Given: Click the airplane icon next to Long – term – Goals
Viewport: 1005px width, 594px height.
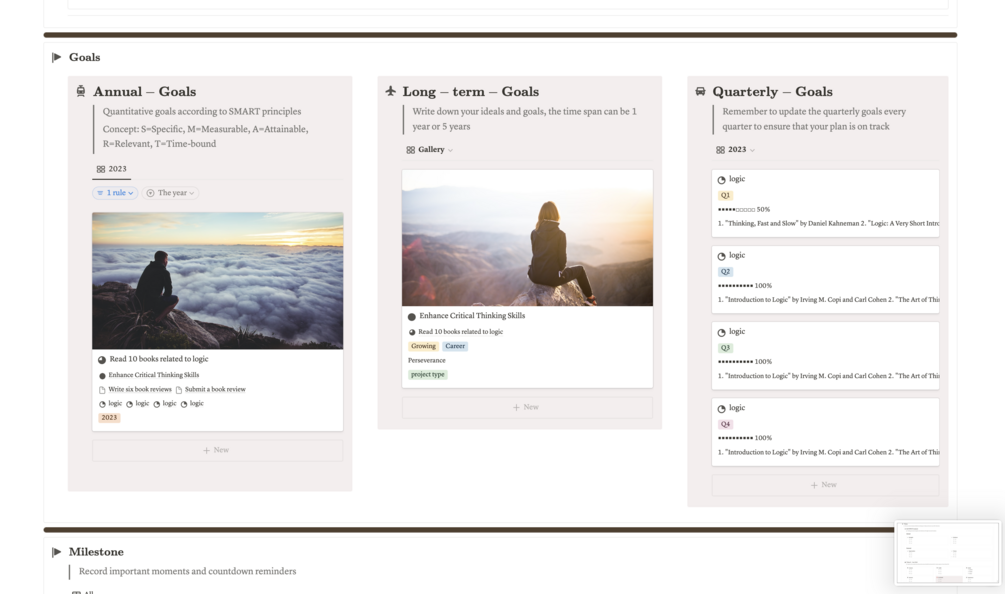Looking at the screenshot, I should click(x=390, y=91).
